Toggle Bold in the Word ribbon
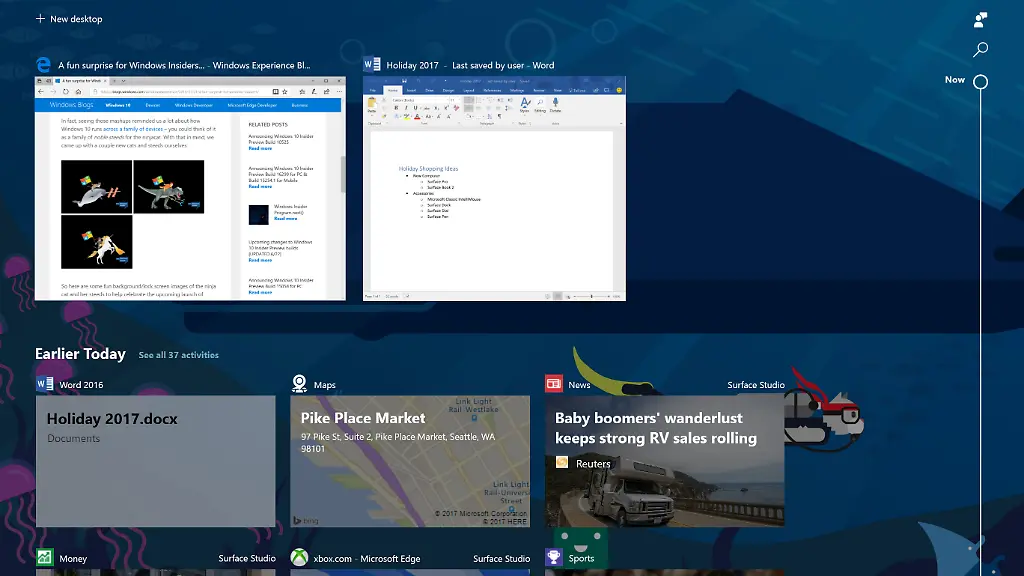The image size is (1024, 576). pos(396,107)
